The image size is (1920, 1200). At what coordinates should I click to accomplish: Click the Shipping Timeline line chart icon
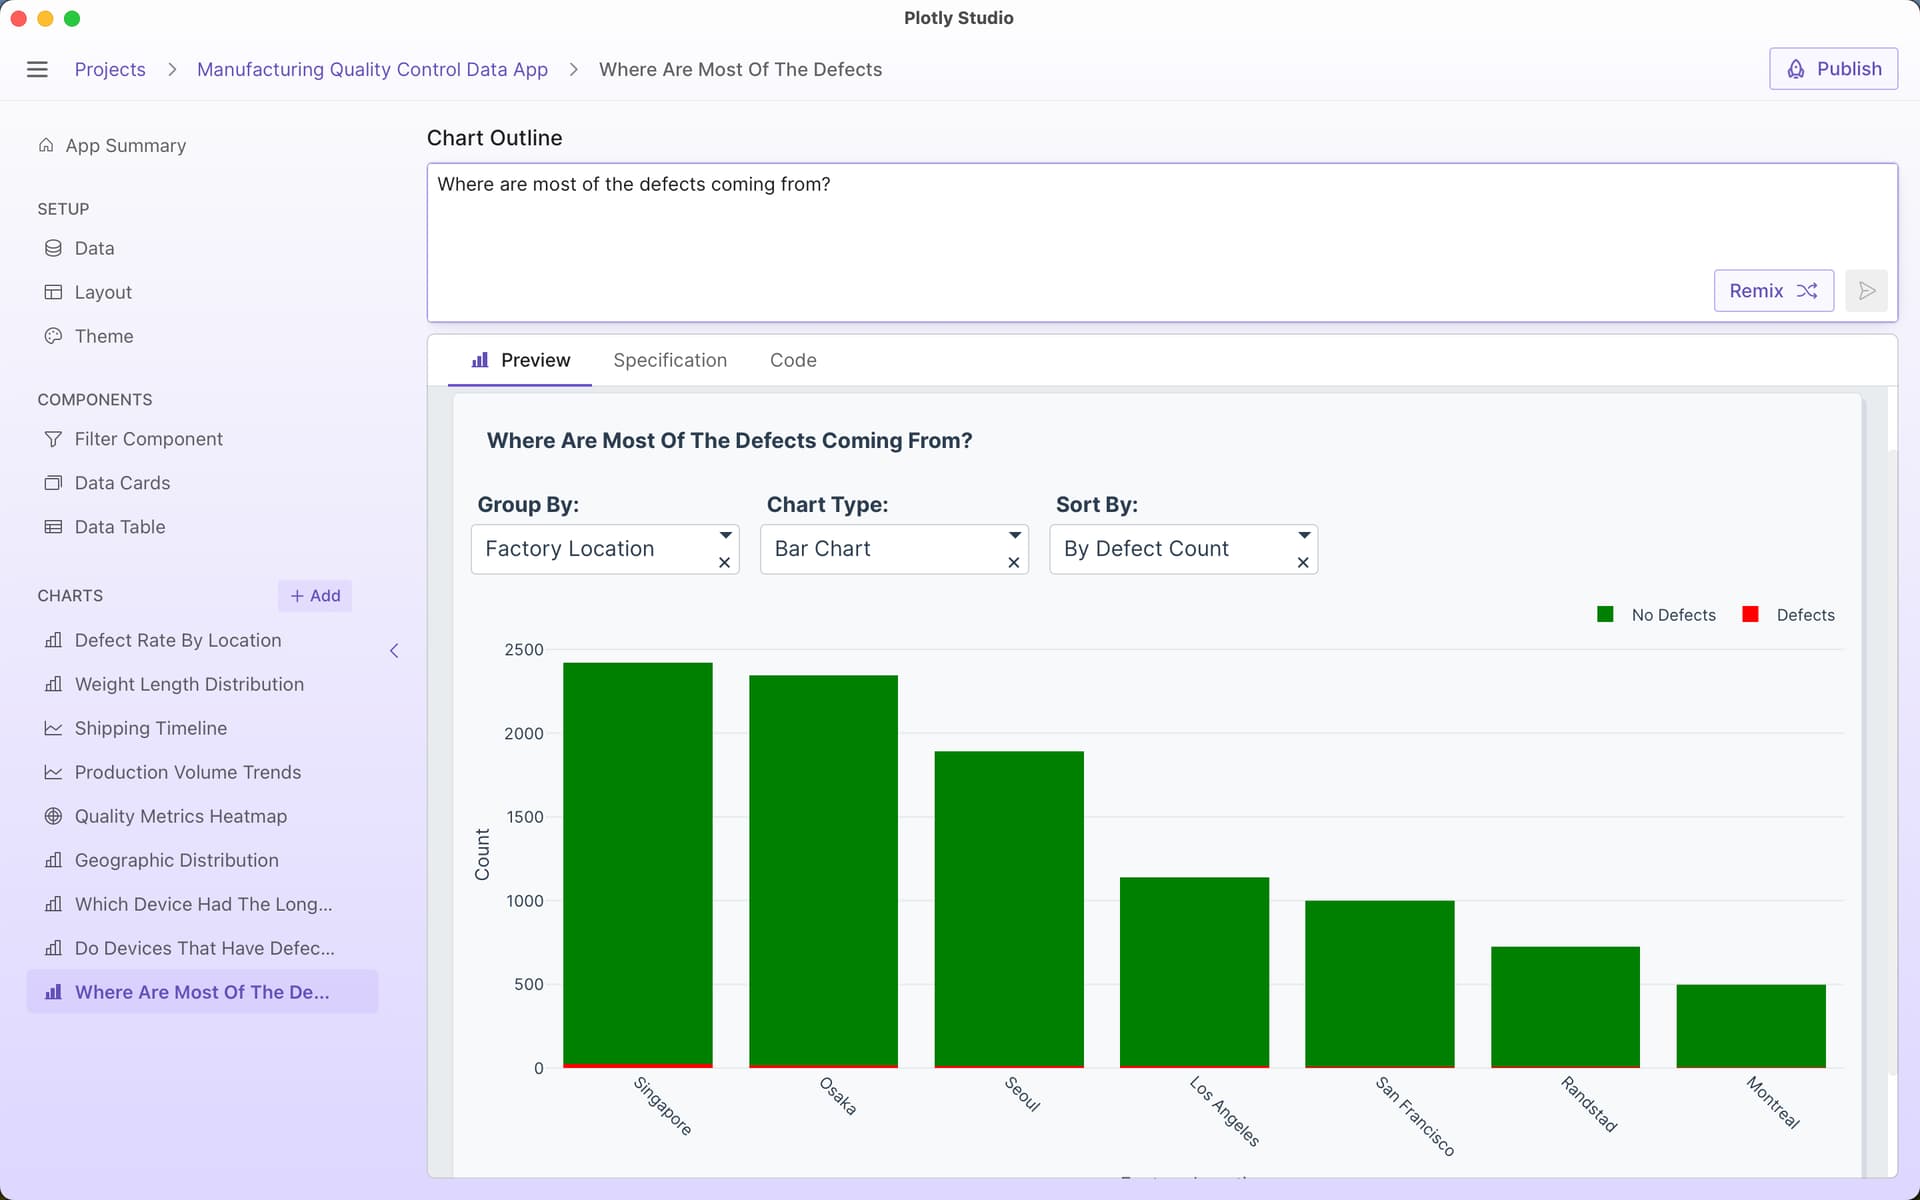click(x=53, y=728)
